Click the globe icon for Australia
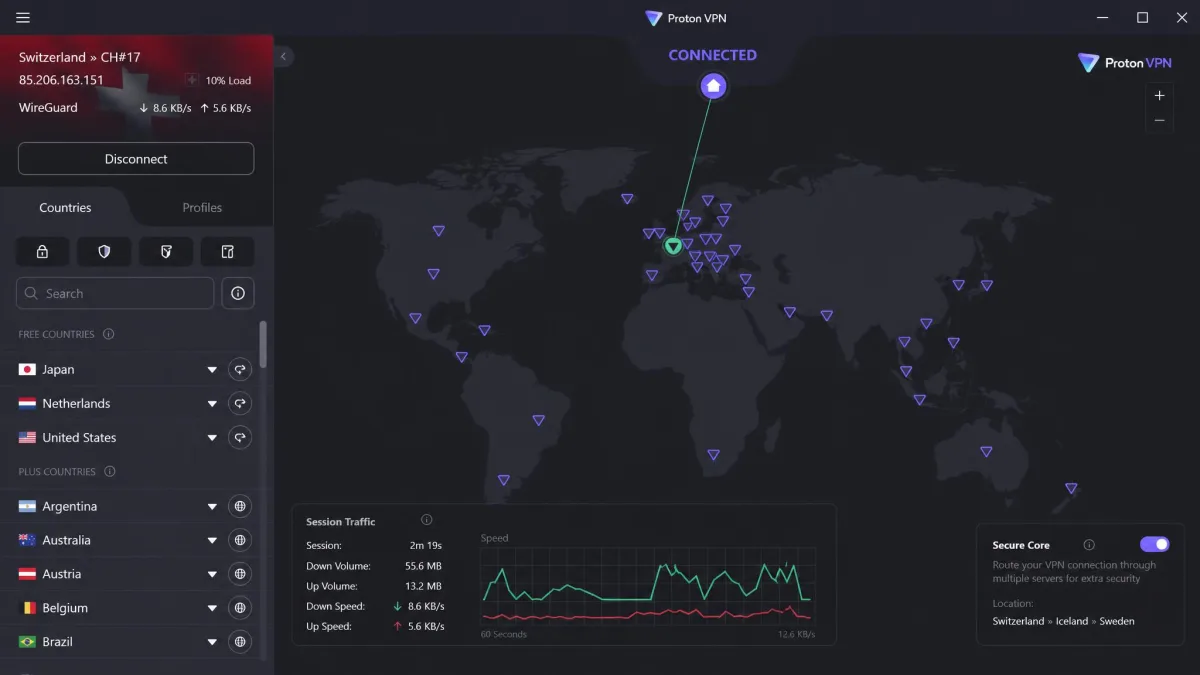 (239, 540)
